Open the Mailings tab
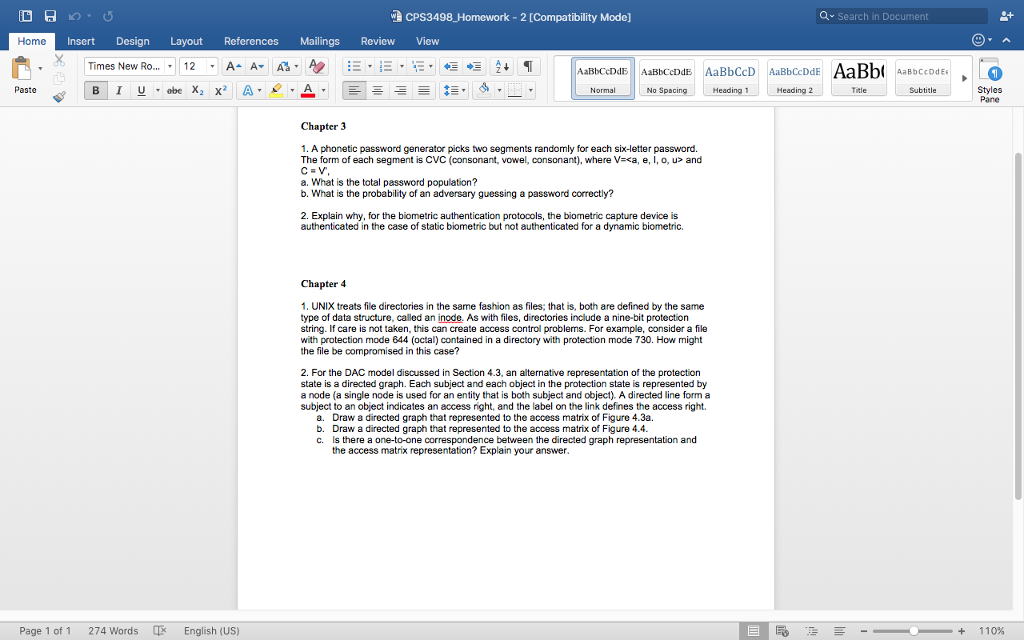This screenshot has height=640, width=1024. coord(319,41)
